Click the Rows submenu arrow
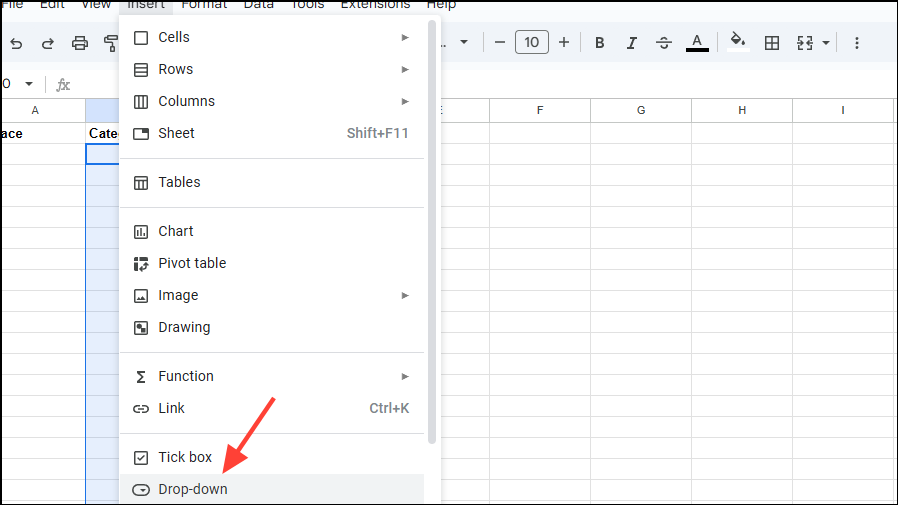This screenshot has height=505, width=898. (405, 69)
